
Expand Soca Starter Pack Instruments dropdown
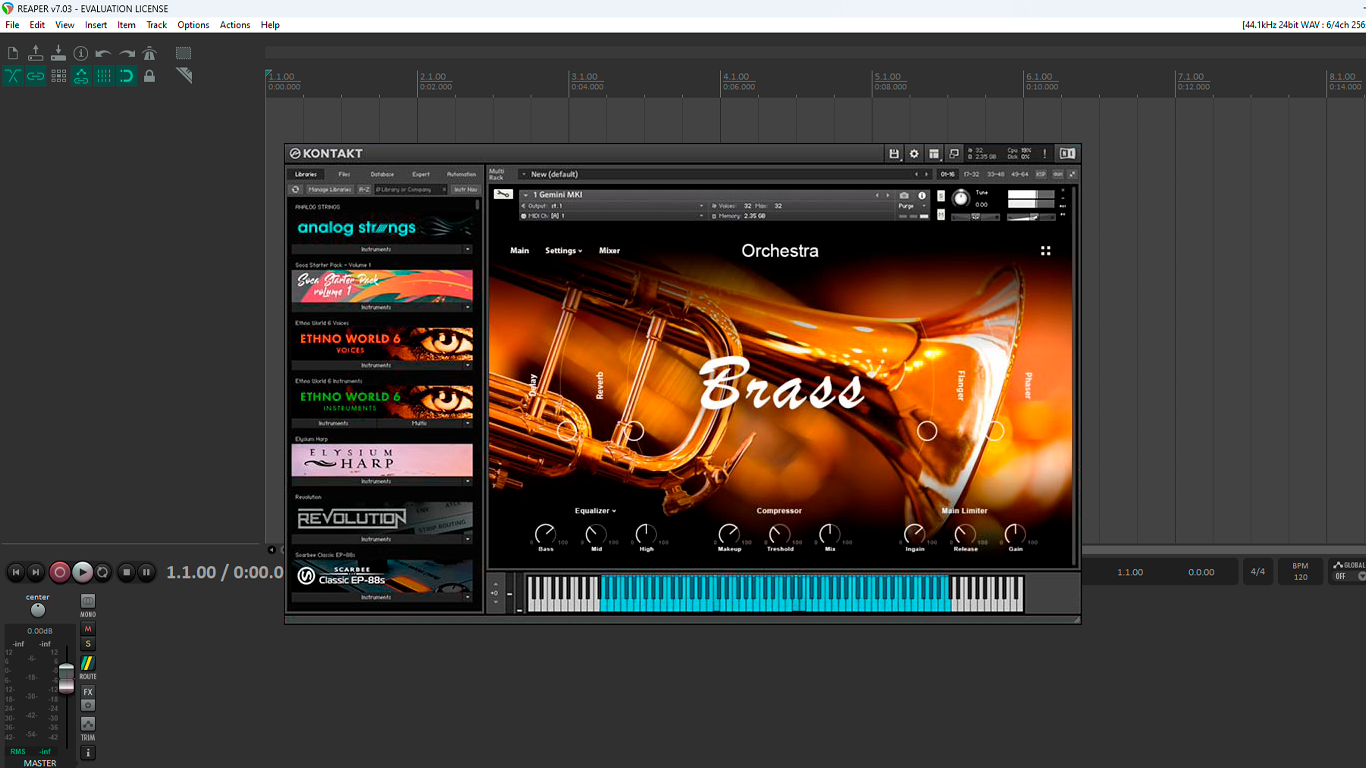[467, 308]
